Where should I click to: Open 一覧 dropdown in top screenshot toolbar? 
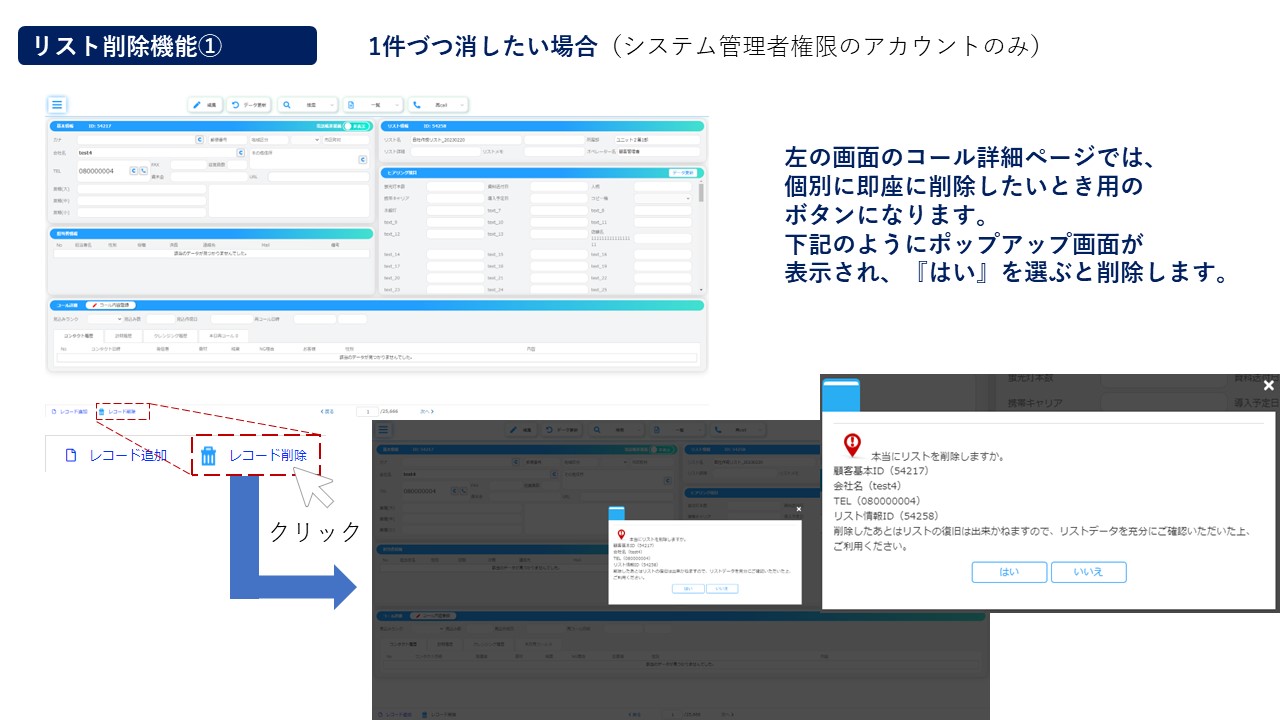pyautogui.click(x=372, y=105)
